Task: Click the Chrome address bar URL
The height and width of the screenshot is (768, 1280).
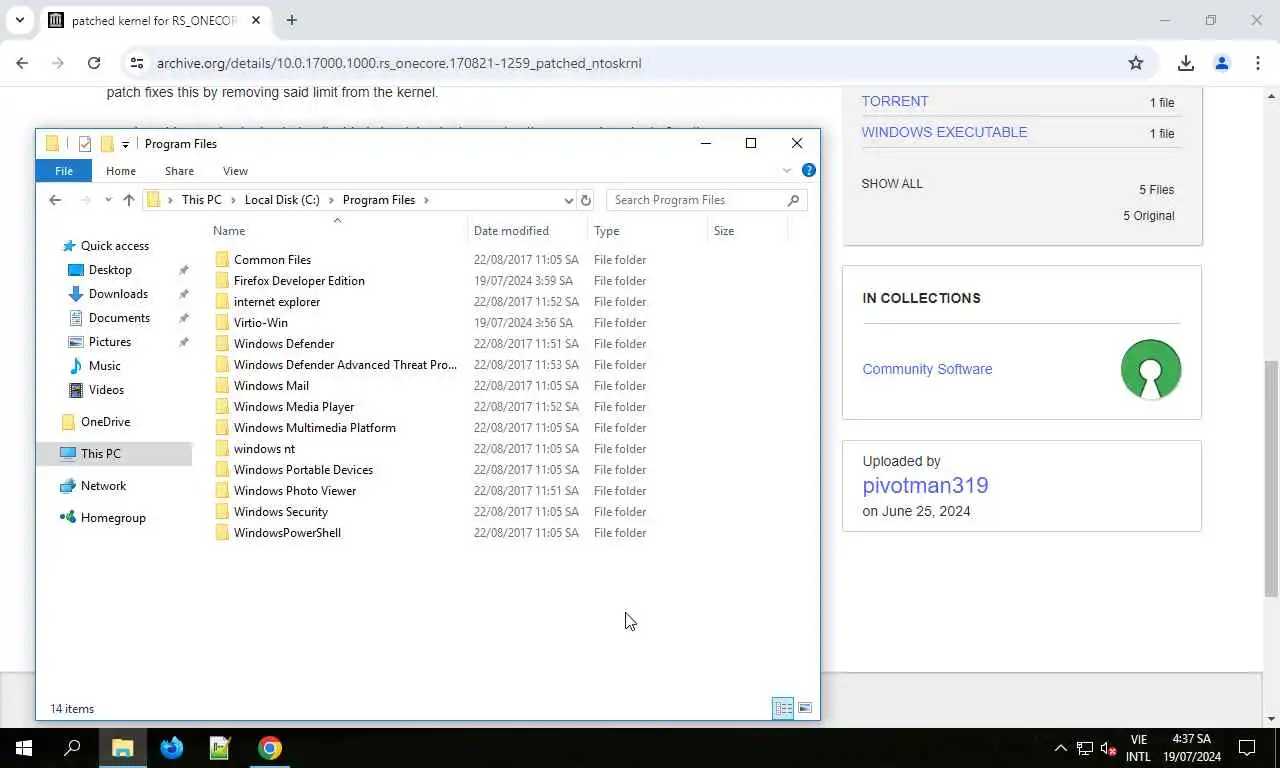Action: coord(399,63)
